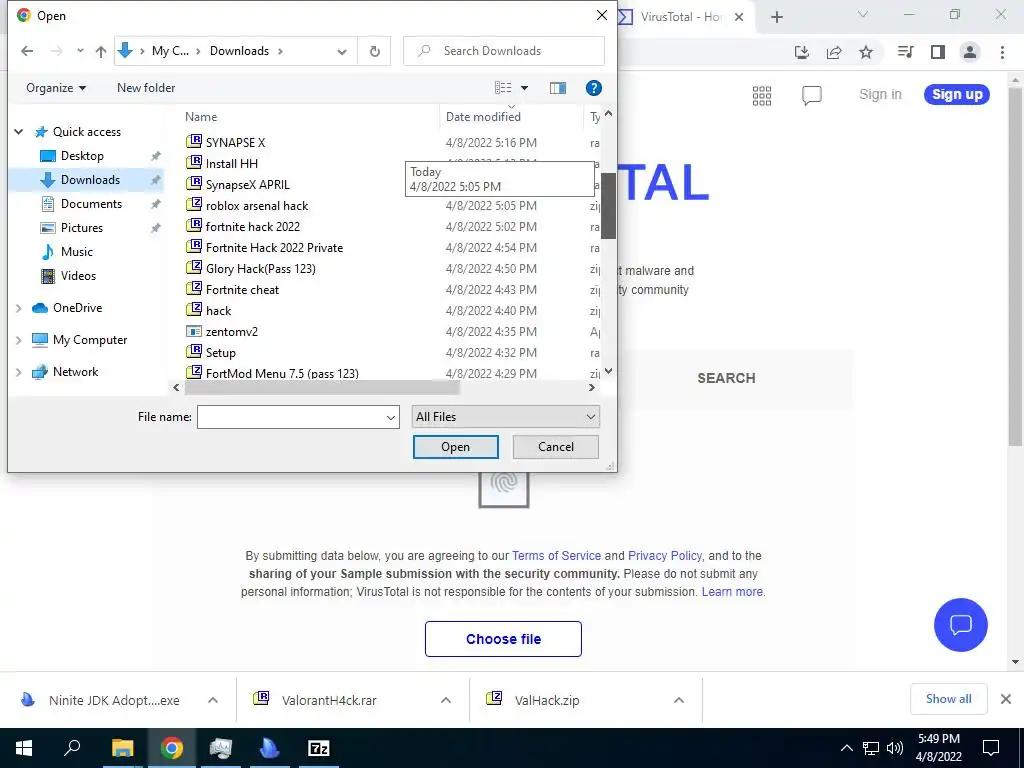This screenshot has height=768, width=1024.
Task: Expand recent locations dropdown arrow
Action: 80,51
